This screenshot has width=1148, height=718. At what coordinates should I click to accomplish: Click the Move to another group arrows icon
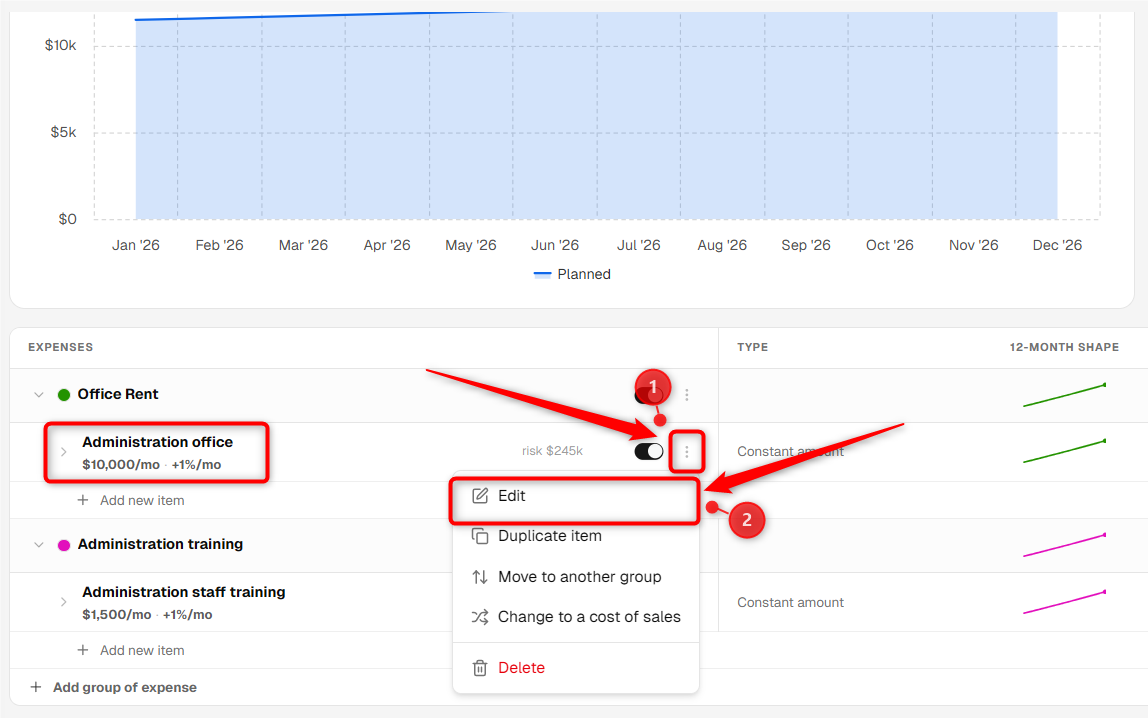[x=480, y=577]
